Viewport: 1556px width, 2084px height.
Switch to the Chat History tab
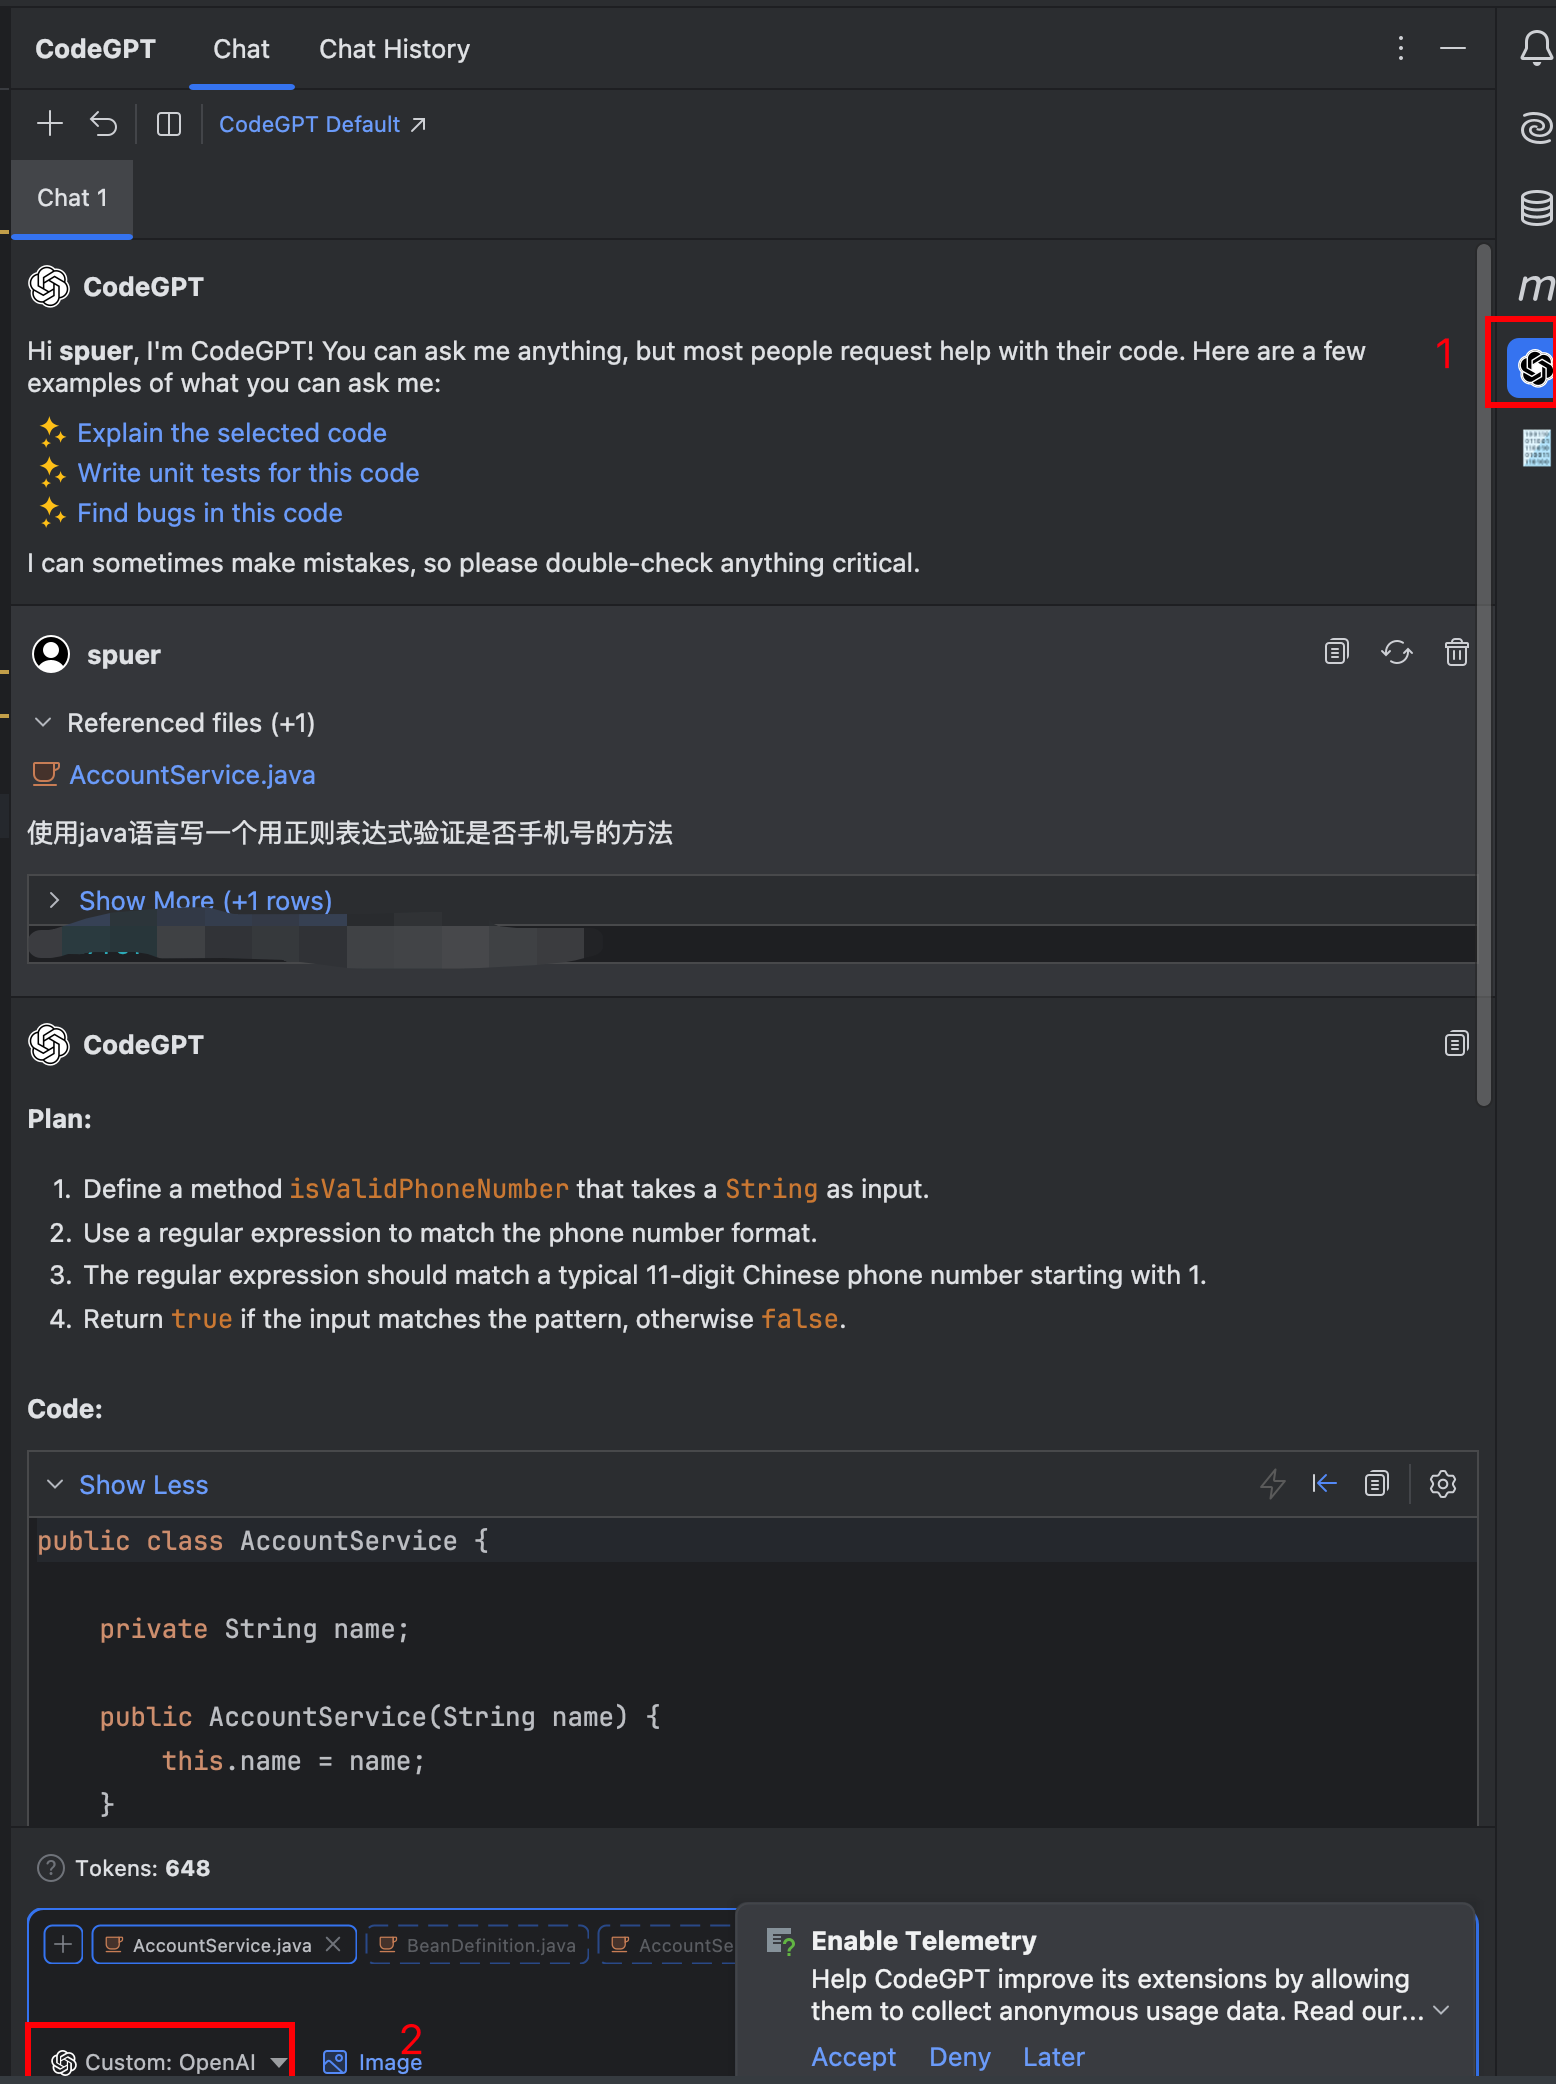click(394, 49)
